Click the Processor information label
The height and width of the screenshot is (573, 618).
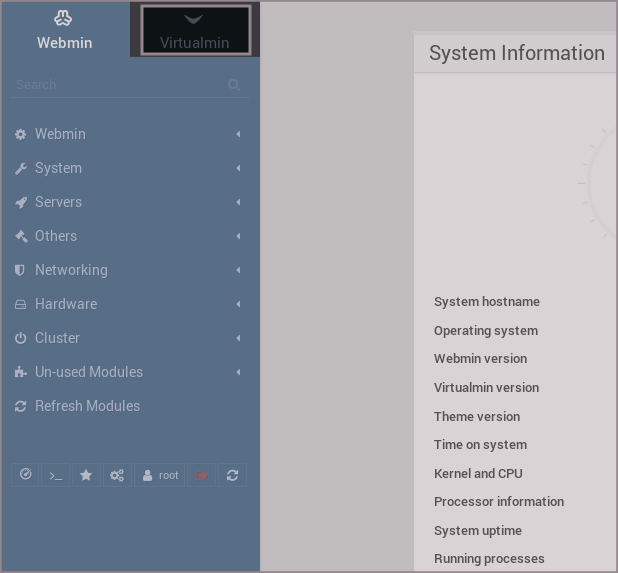[x=499, y=502]
